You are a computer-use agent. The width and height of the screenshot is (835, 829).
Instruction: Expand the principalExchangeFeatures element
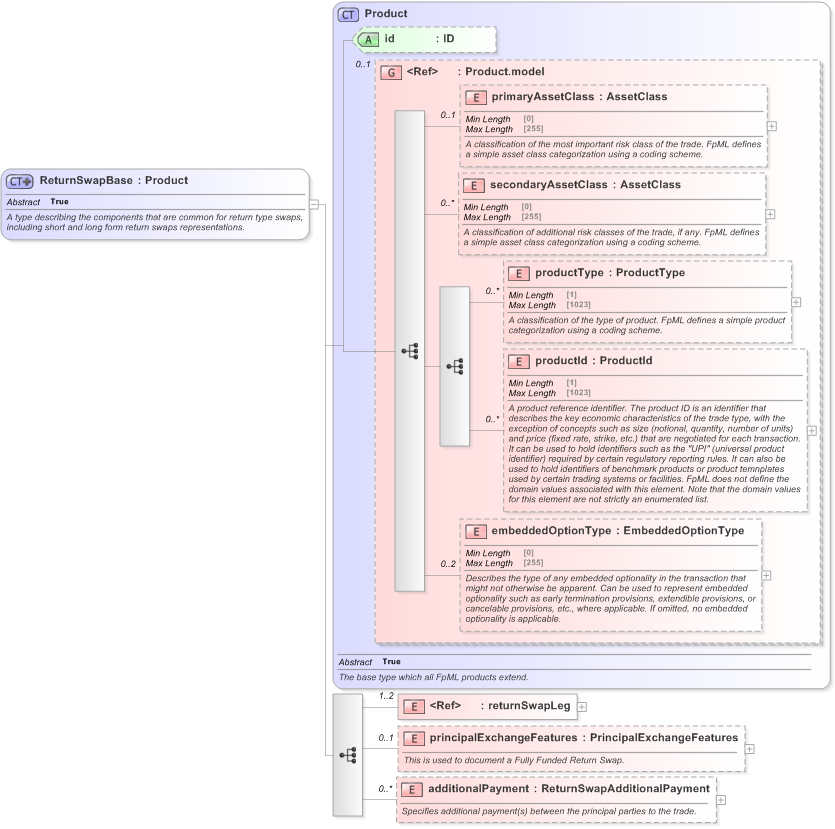tap(750, 749)
